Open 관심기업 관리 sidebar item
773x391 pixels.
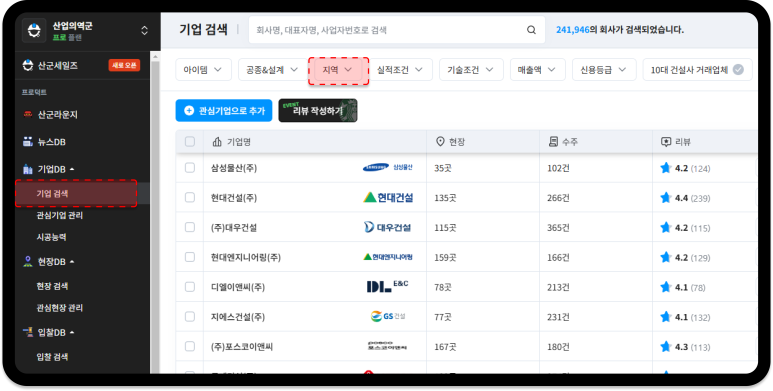(x=60, y=215)
